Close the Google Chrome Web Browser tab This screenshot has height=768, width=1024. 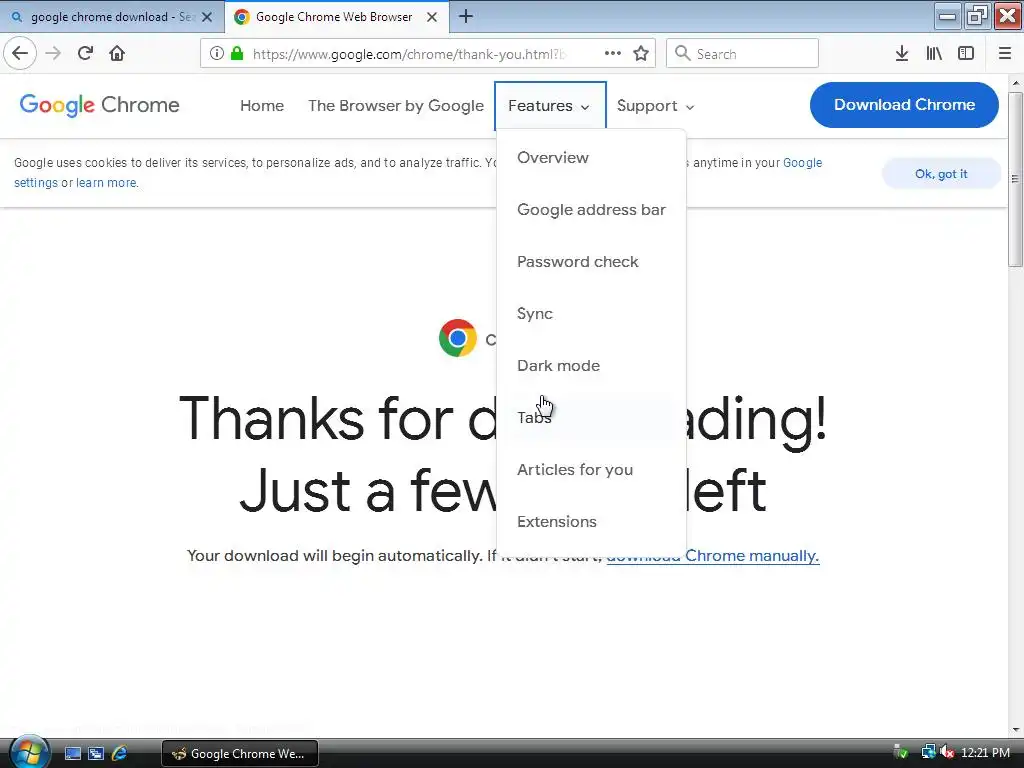[432, 17]
